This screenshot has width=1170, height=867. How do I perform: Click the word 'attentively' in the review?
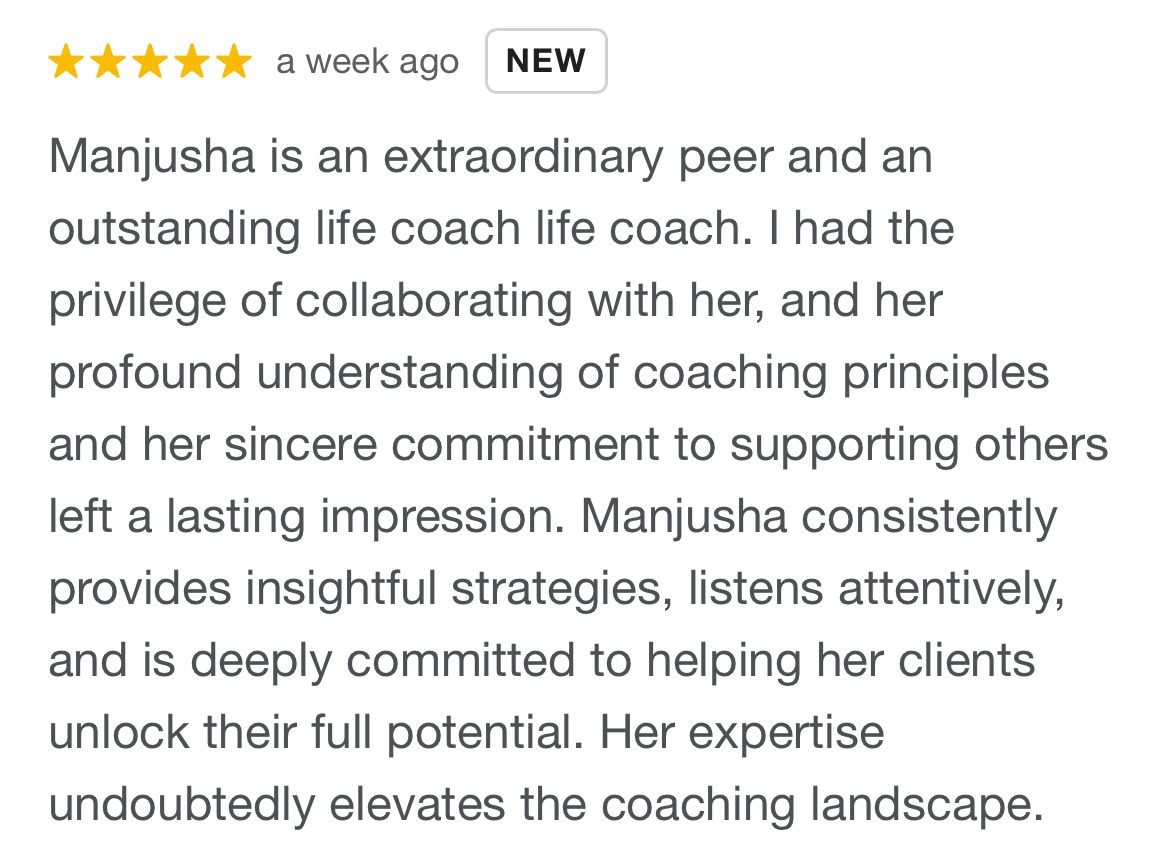[951, 589]
